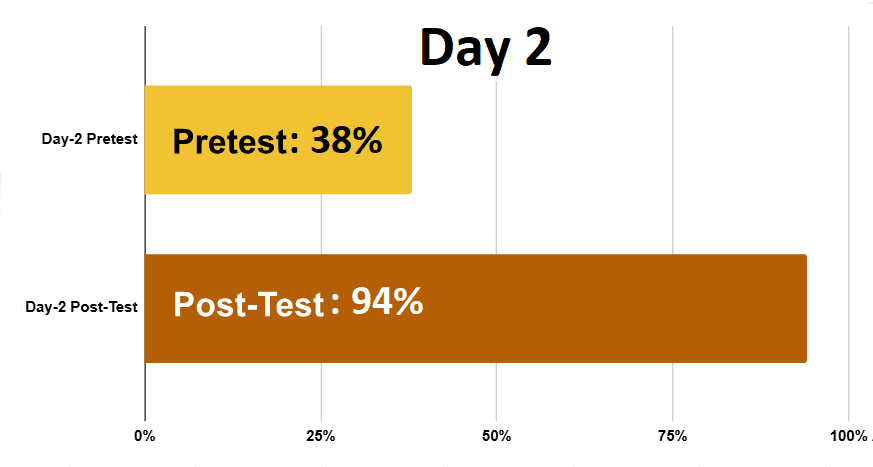Viewport: 873px width, 467px height.
Task: Click the right end of the Pretest bar
Action: click(x=409, y=140)
